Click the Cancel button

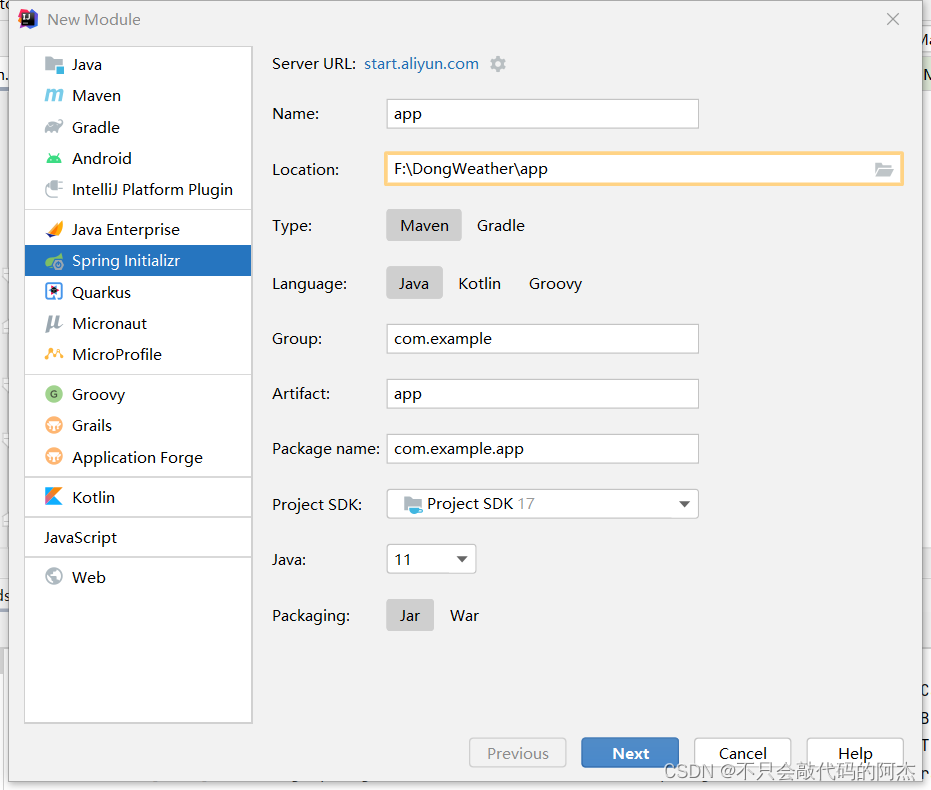coord(742,753)
